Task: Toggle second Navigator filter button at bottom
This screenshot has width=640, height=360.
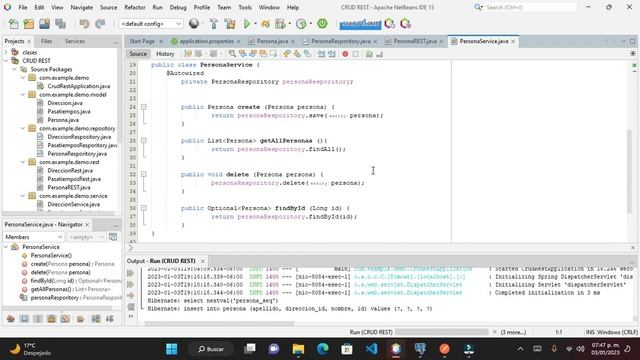Action: pyautogui.click(x=24, y=319)
